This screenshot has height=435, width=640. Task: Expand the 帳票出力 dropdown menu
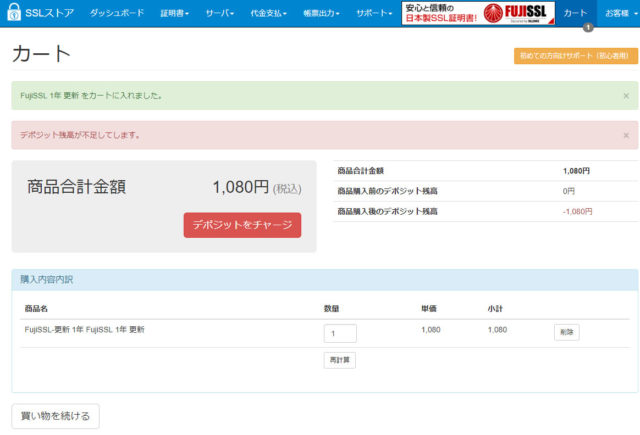pos(321,13)
